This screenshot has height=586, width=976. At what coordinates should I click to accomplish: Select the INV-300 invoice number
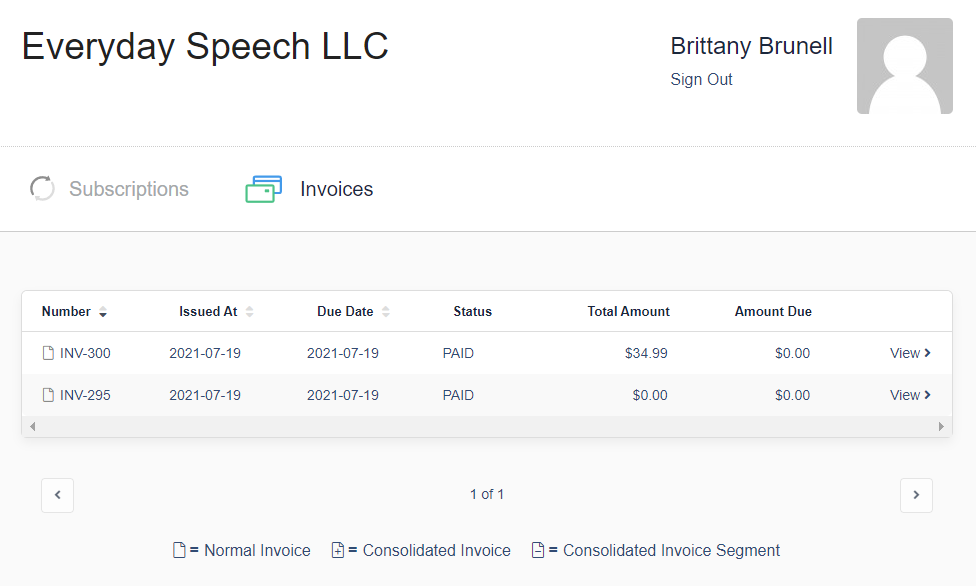coord(85,353)
